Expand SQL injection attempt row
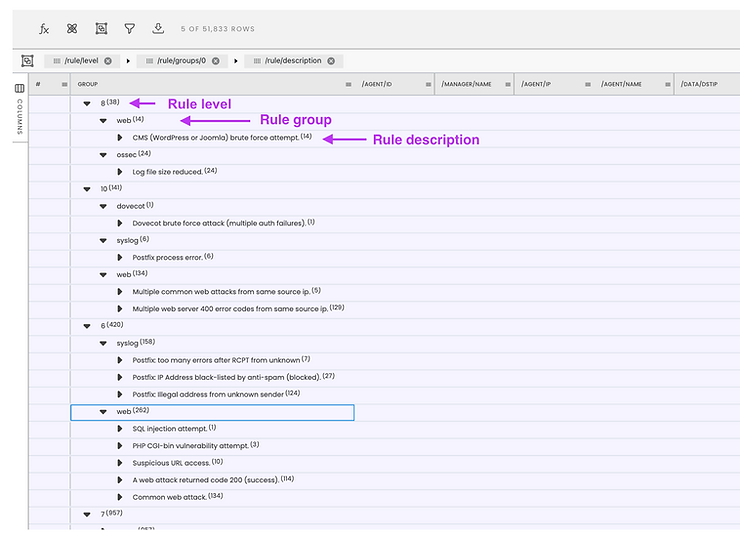Viewport: 740px width, 533px height. pyautogui.click(x=120, y=429)
